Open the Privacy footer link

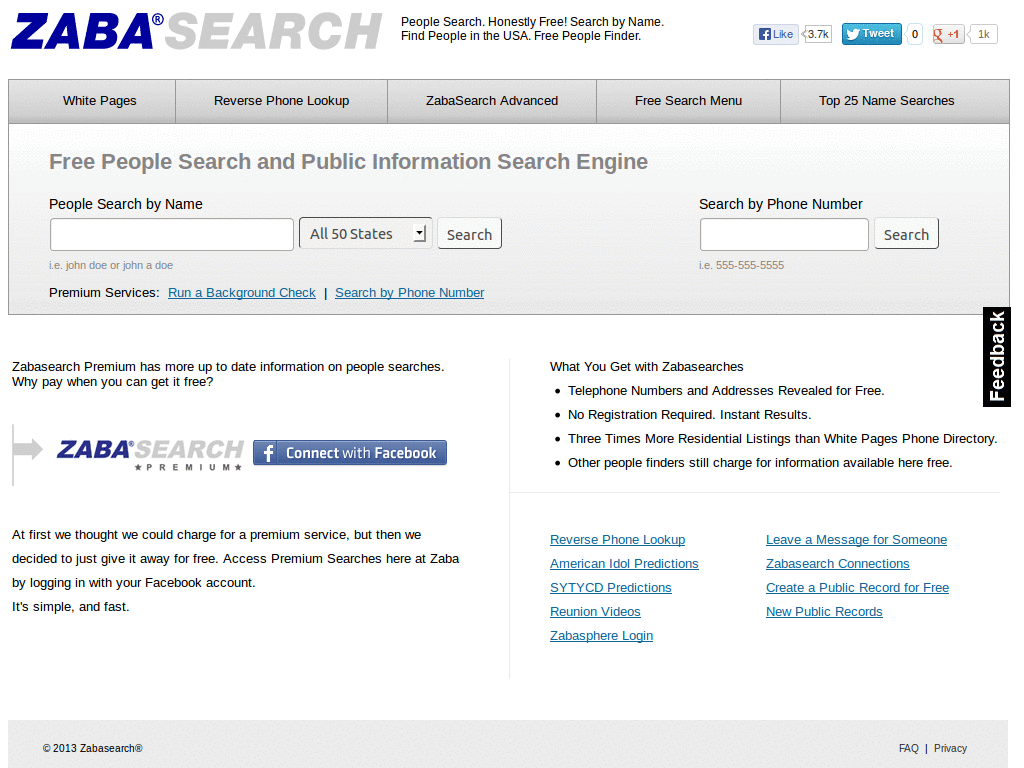point(950,748)
